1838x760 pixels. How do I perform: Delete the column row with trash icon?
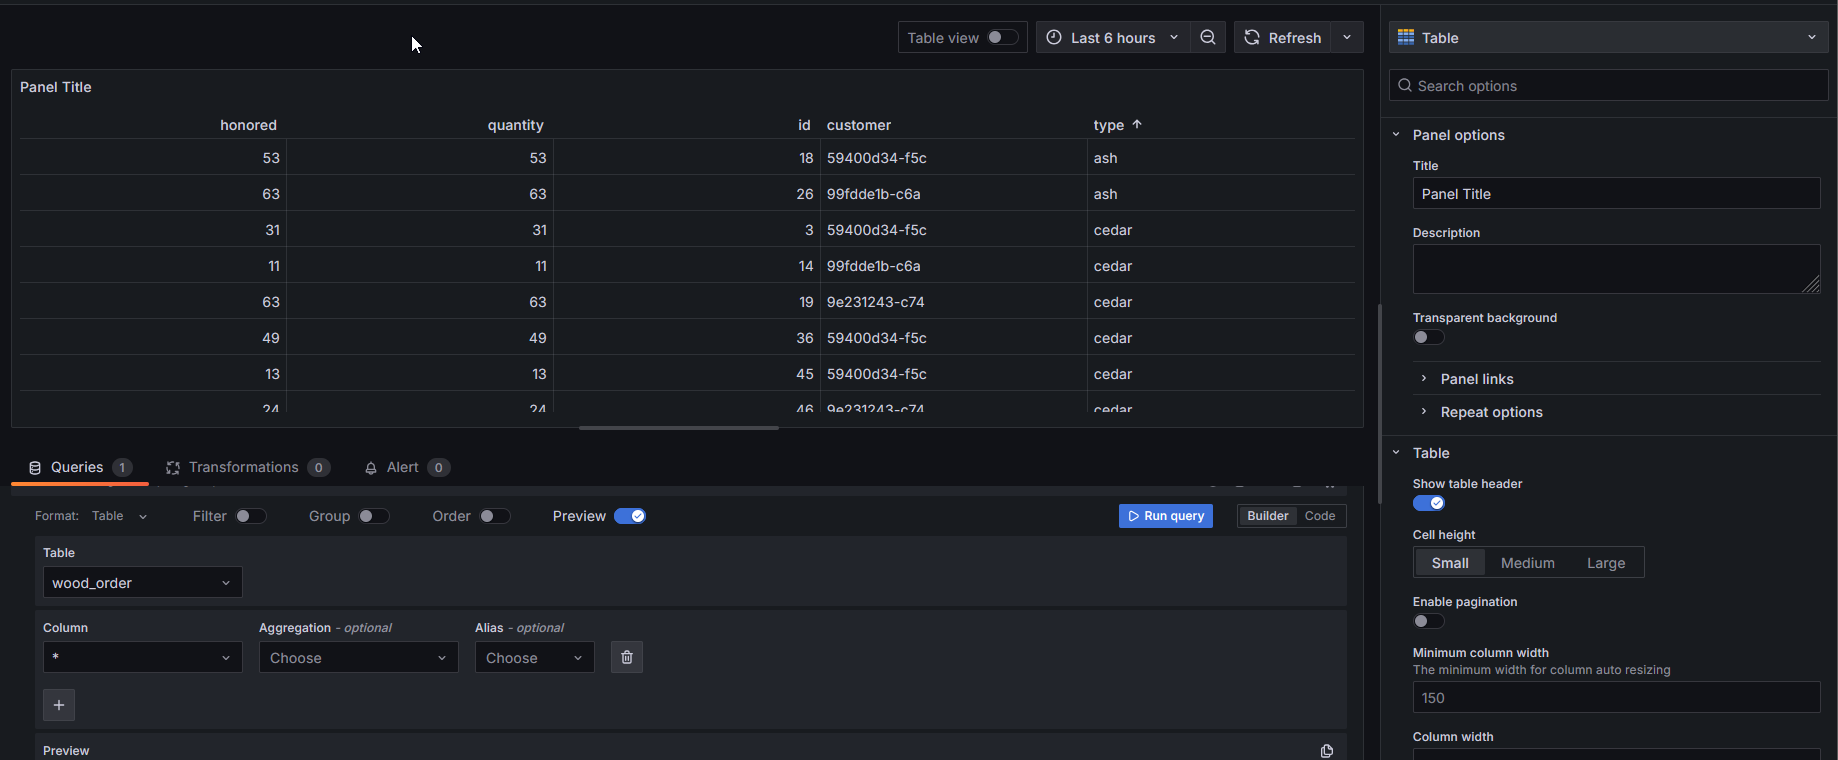coord(627,657)
